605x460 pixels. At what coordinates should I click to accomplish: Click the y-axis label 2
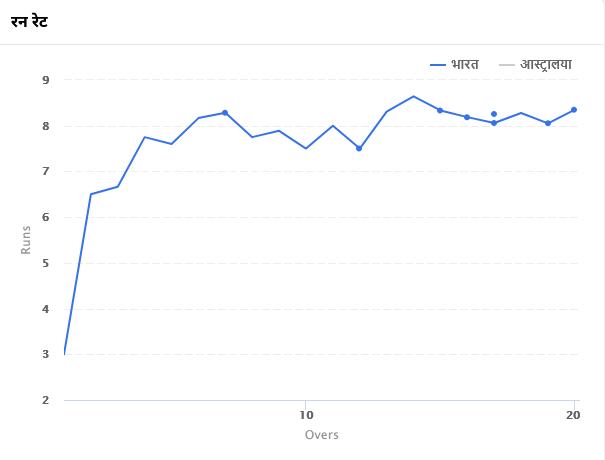tap(45, 401)
